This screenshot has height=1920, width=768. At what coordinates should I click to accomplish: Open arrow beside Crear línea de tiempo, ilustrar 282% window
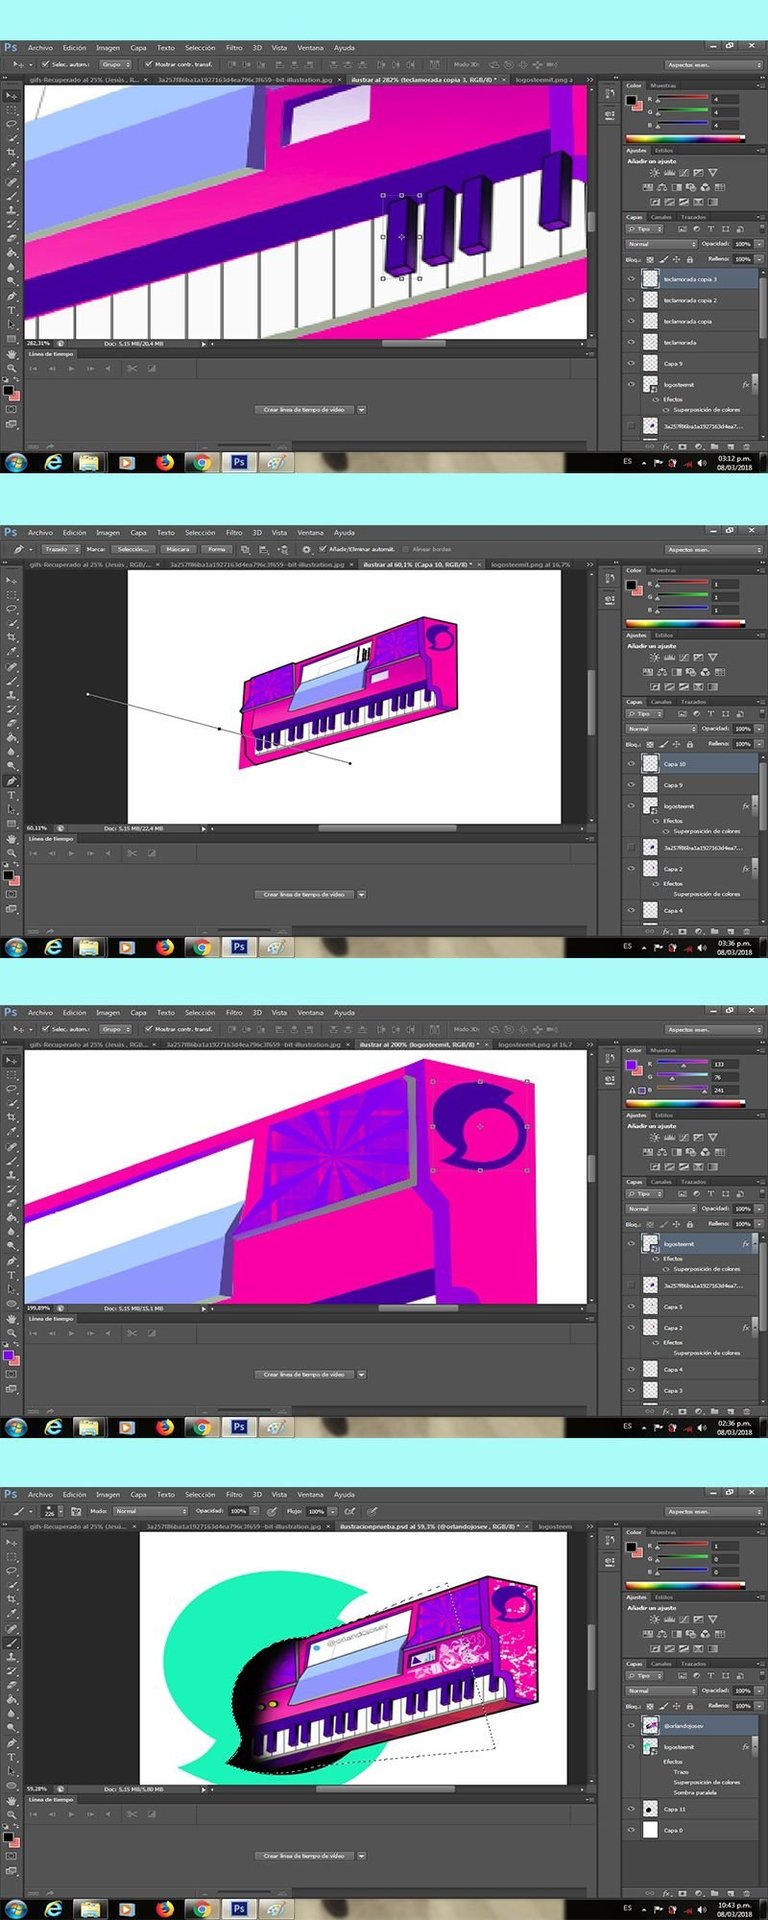coord(361,410)
